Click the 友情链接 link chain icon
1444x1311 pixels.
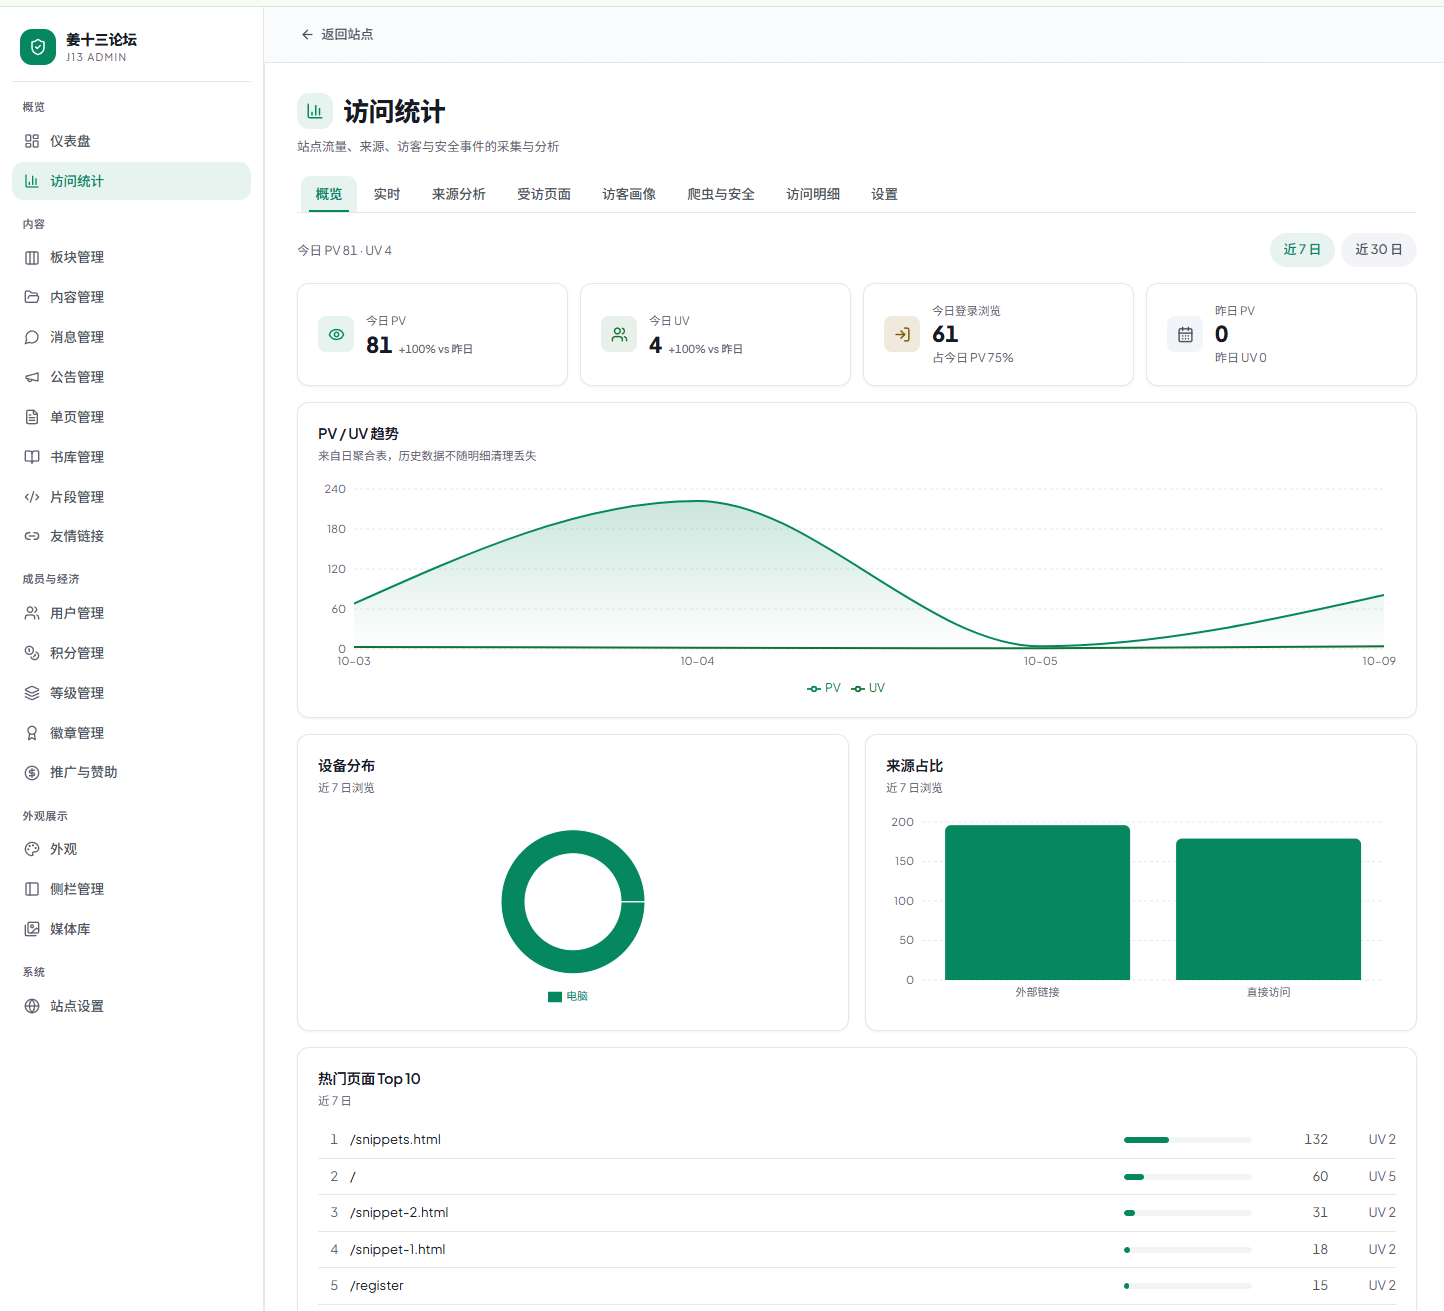(x=32, y=536)
